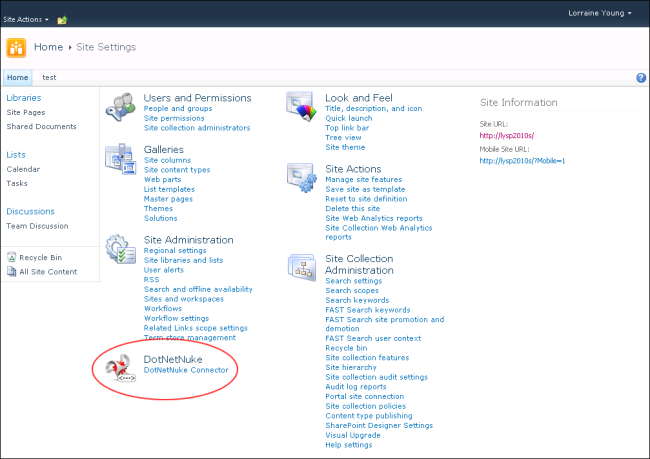This screenshot has width=650, height=459.
Task: Open the DotNetNuke Connector link
Action: click(x=186, y=370)
